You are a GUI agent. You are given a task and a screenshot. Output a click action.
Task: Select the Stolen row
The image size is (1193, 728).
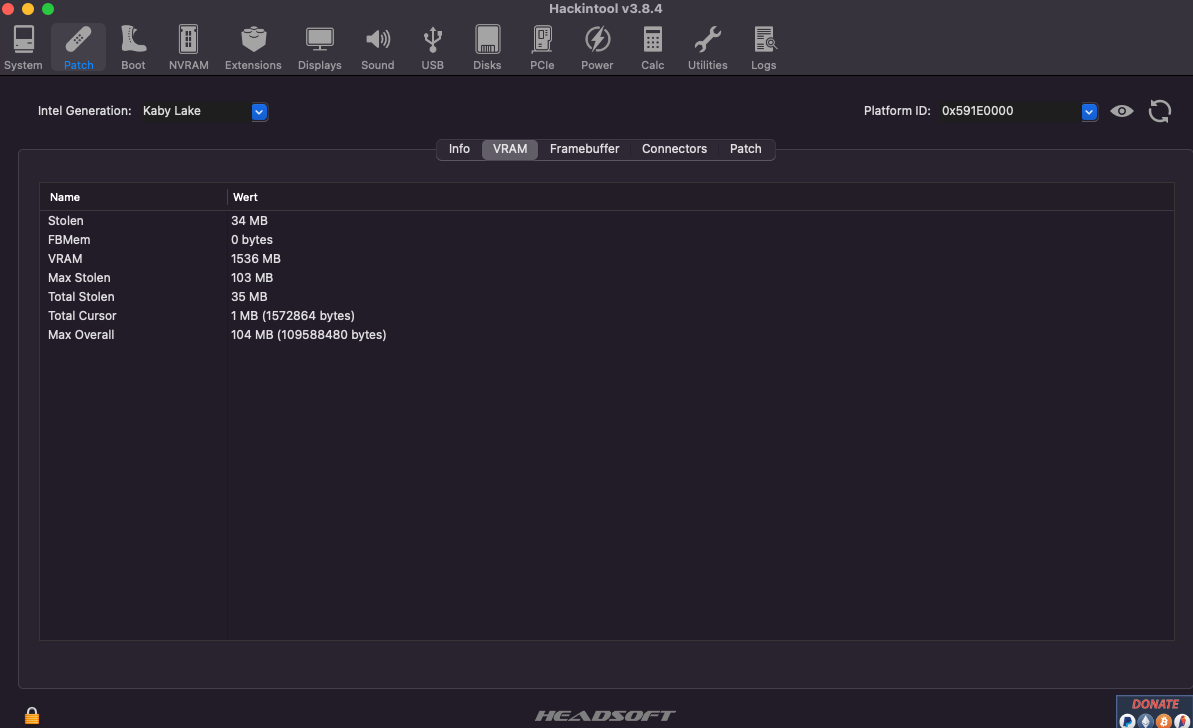coord(606,221)
